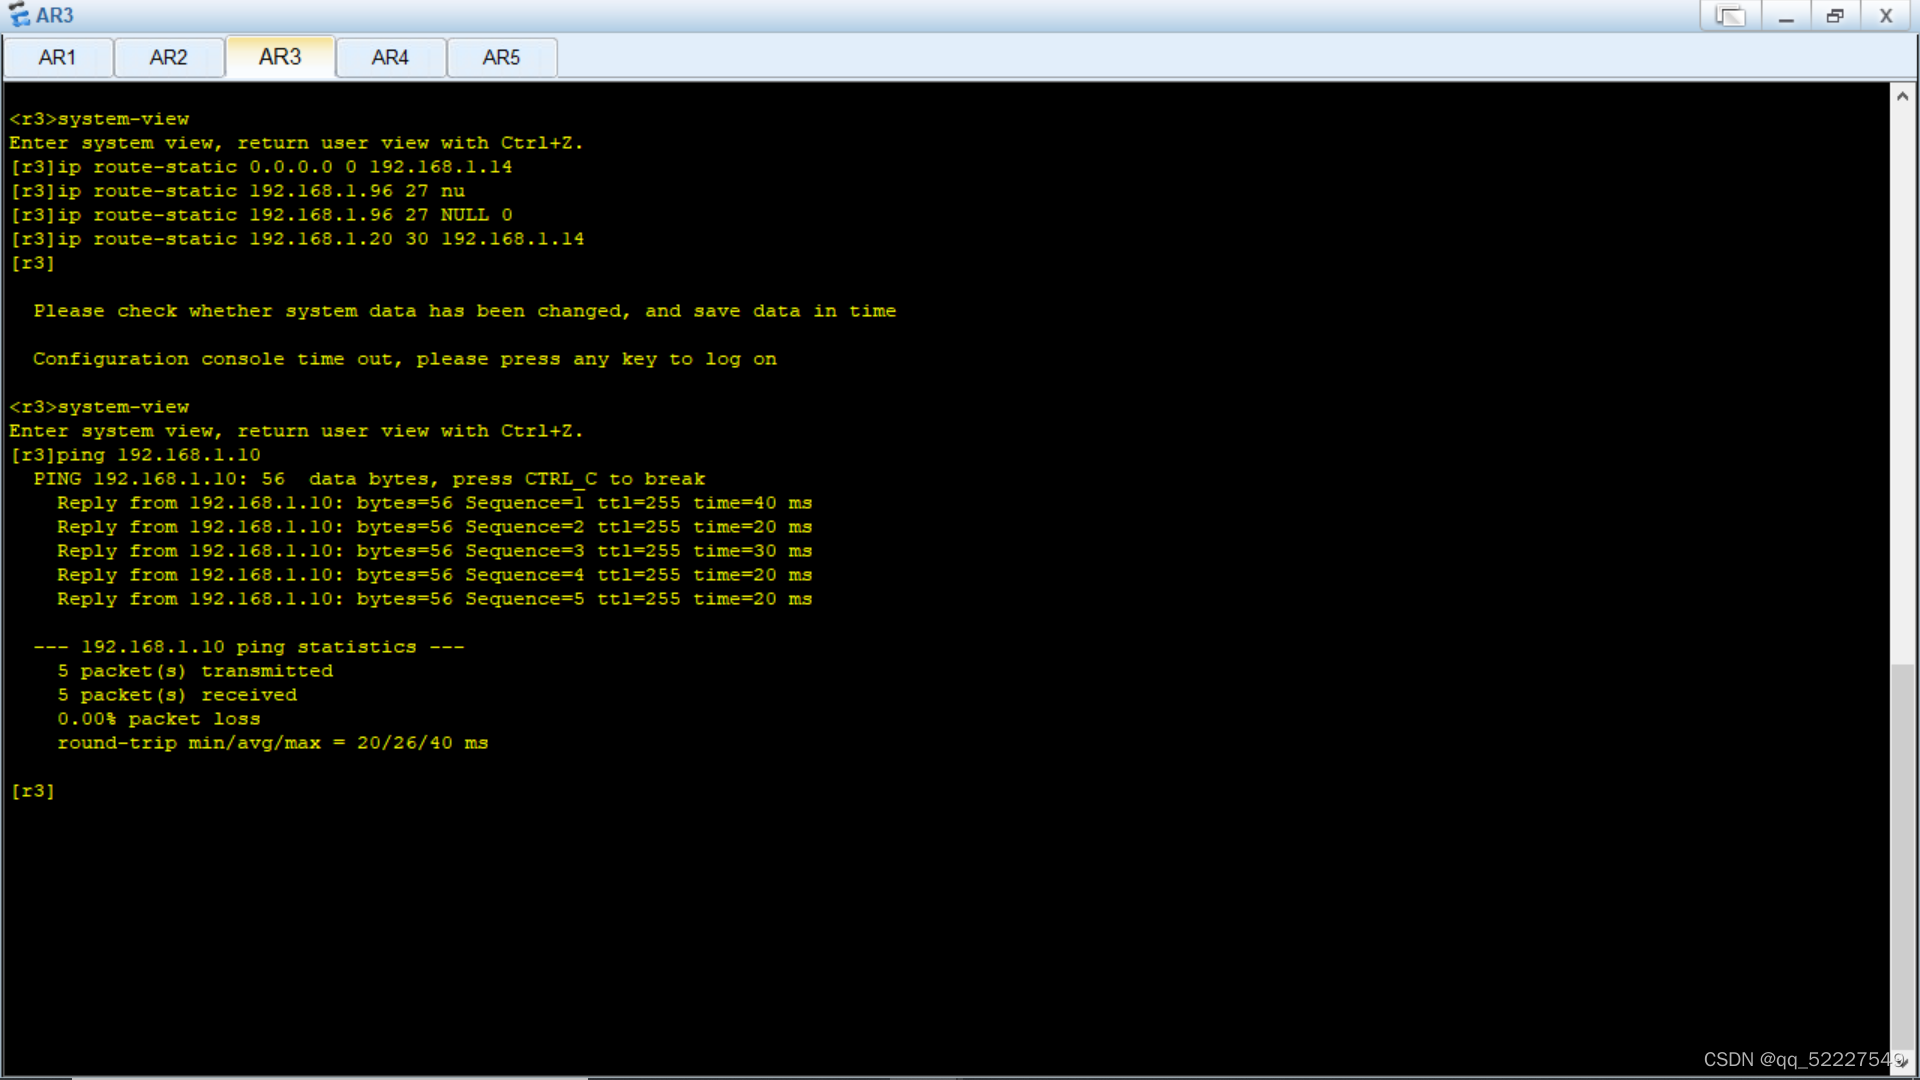Click the scroll down arrow of terminal

tap(1902, 1062)
